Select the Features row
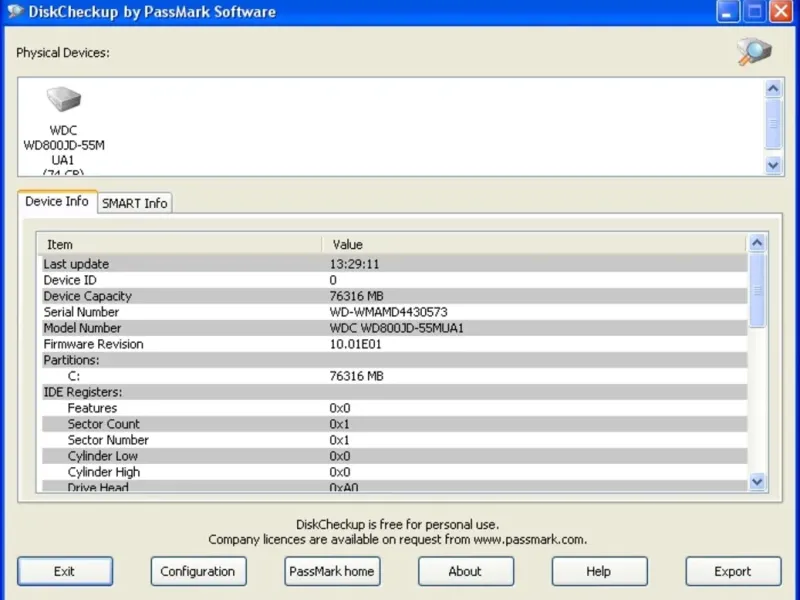The height and width of the screenshot is (600, 800). pos(394,408)
